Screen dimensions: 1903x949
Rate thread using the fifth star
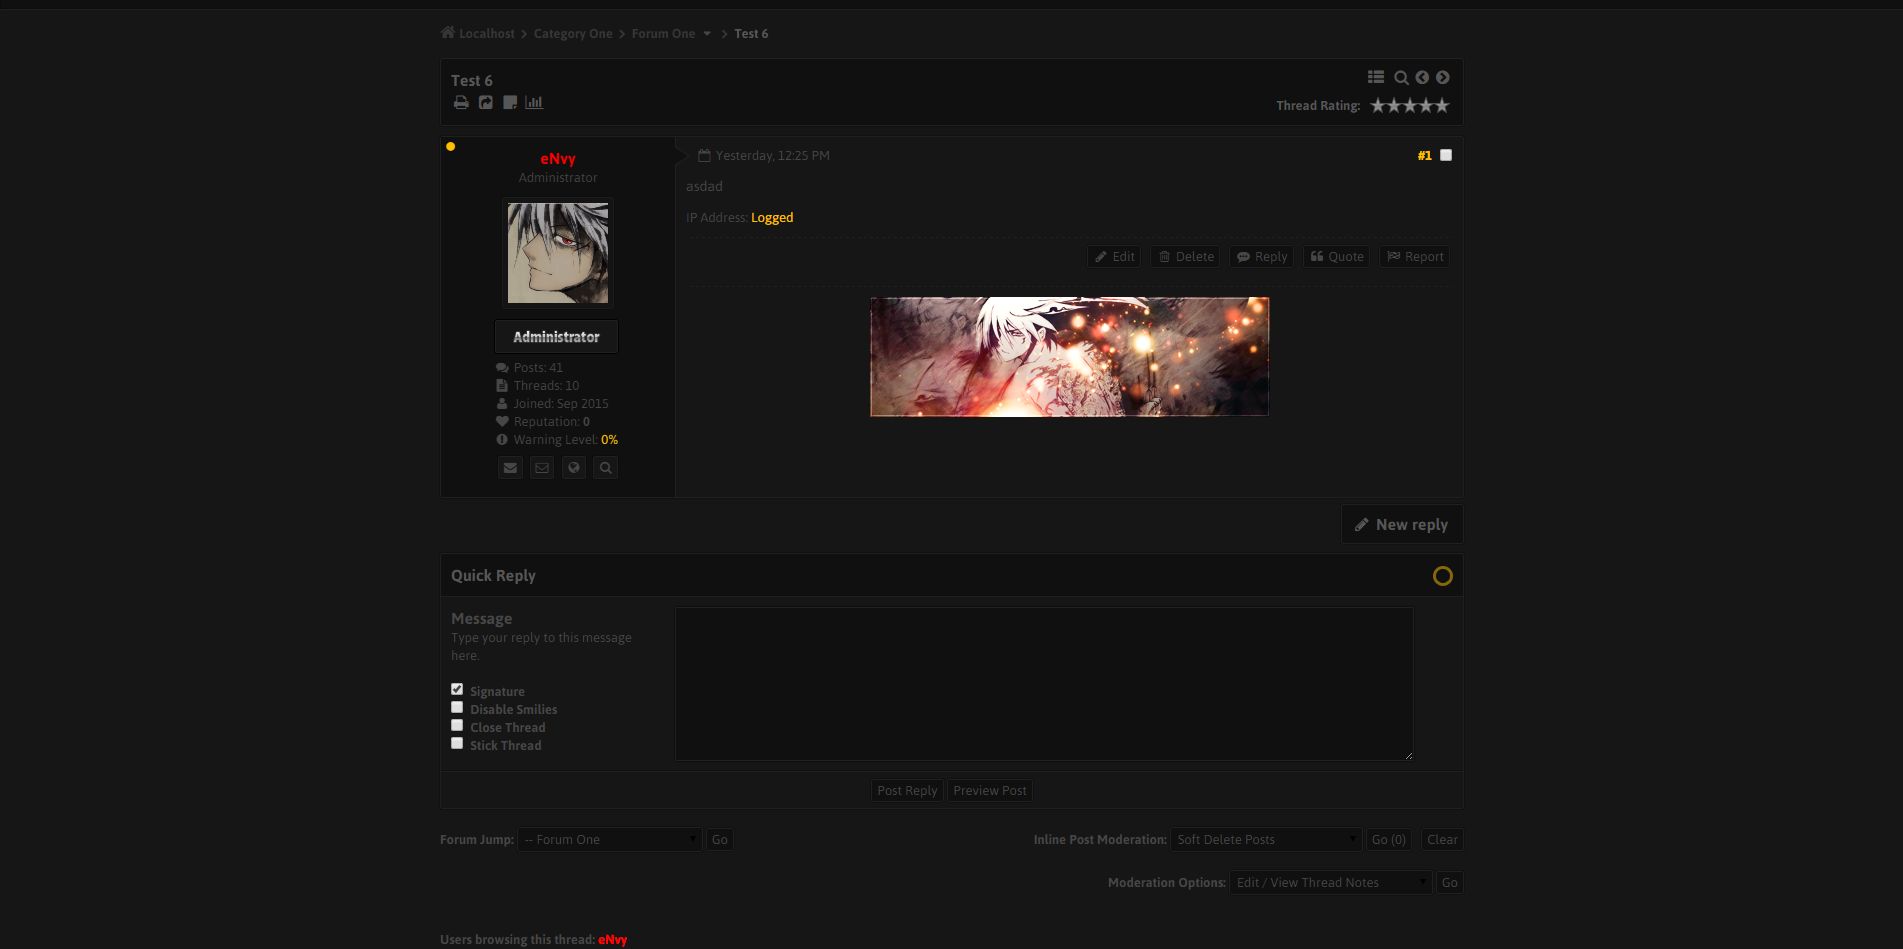tap(1441, 106)
